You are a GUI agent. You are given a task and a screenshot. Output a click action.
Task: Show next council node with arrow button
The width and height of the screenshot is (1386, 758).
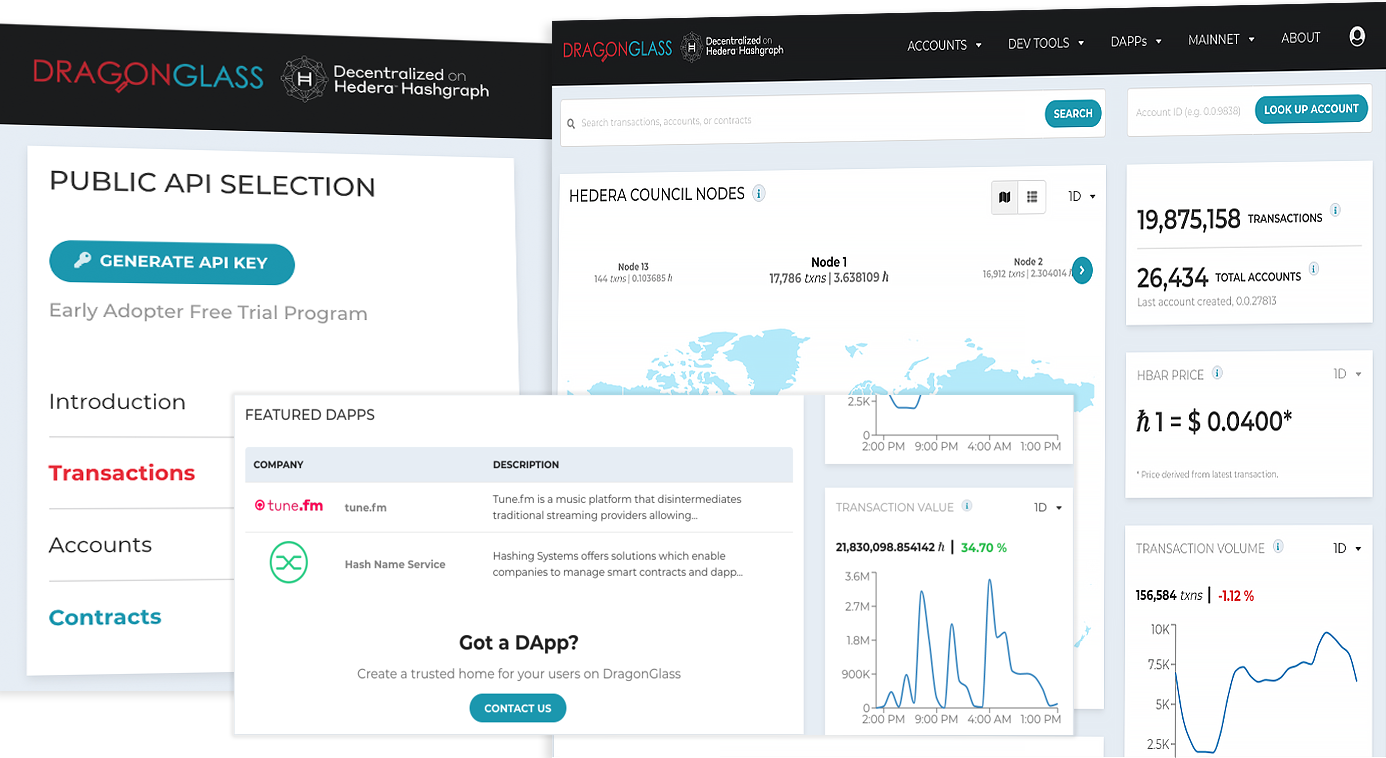pyautogui.click(x=1082, y=270)
